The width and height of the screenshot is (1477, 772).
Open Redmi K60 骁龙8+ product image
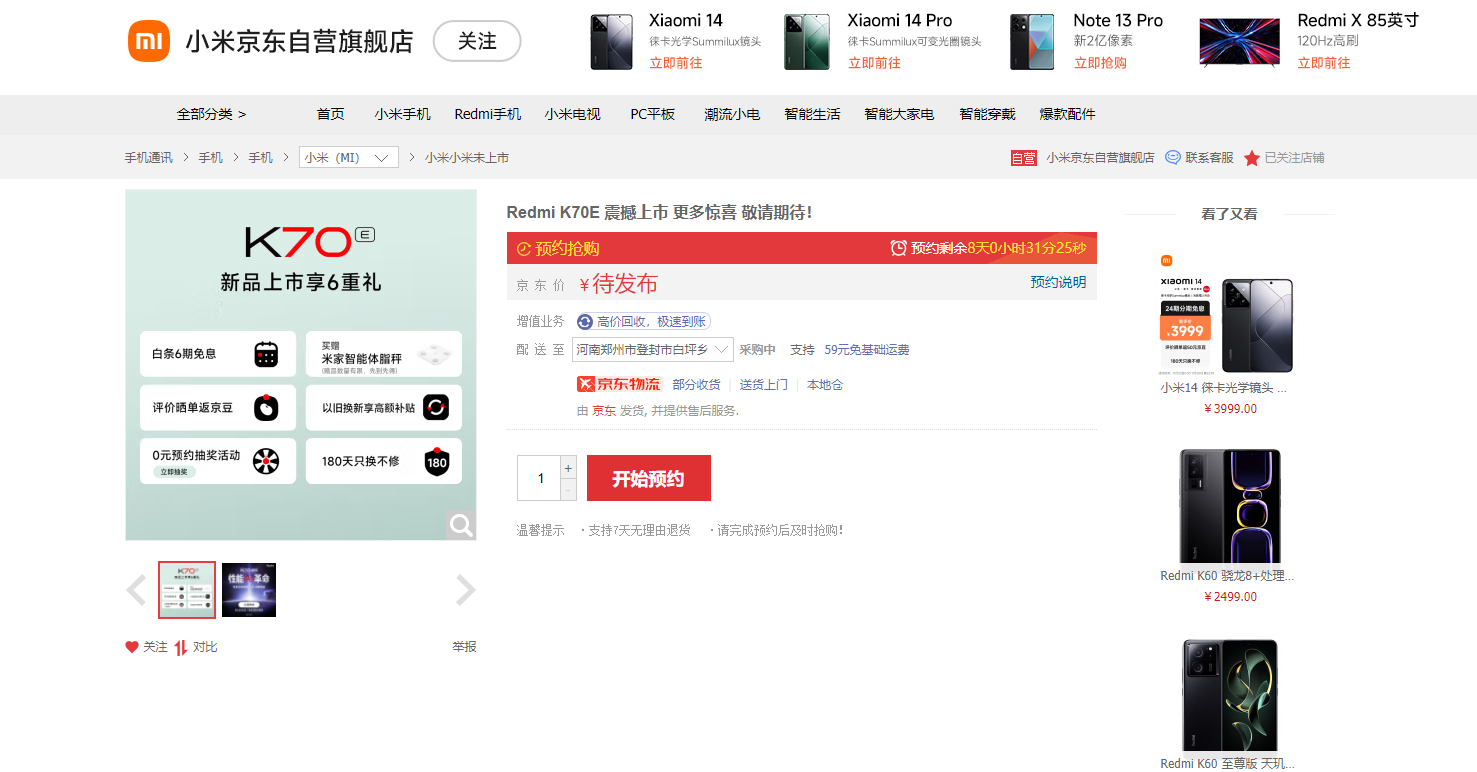[x=1229, y=505]
